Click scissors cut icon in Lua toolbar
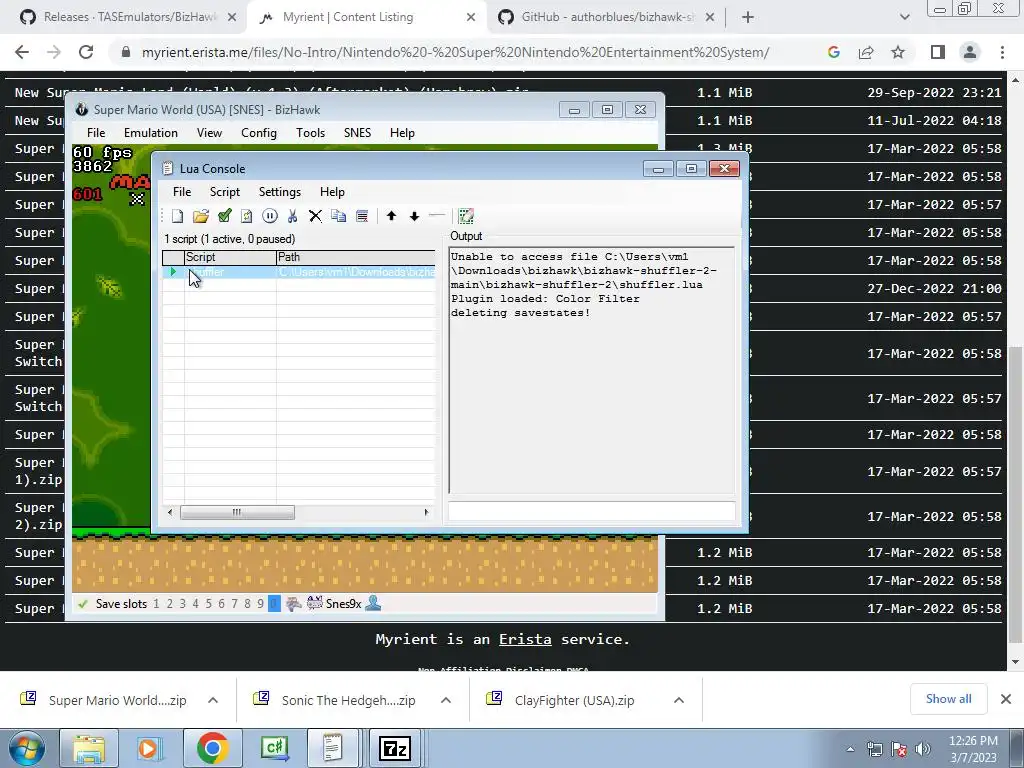1024x768 pixels. click(x=293, y=216)
